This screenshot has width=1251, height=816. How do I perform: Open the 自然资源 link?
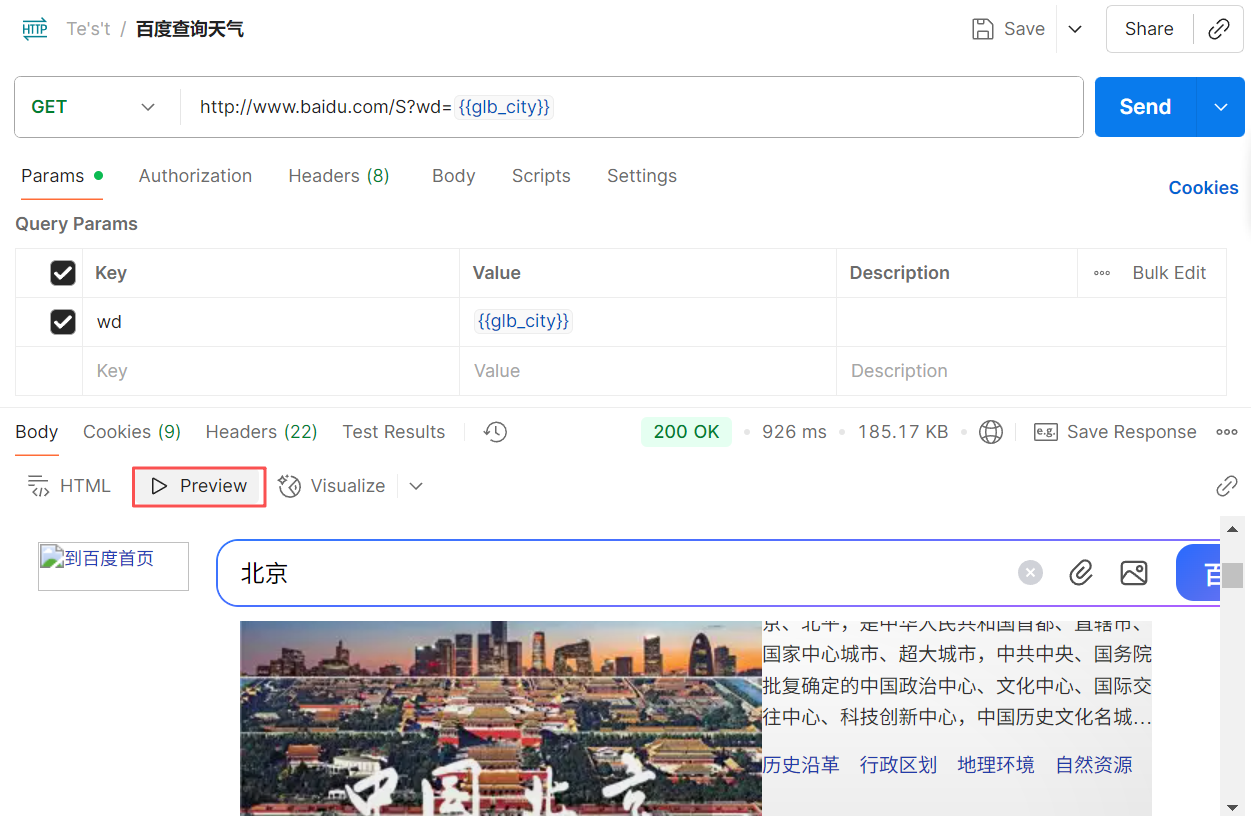(1094, 765)
